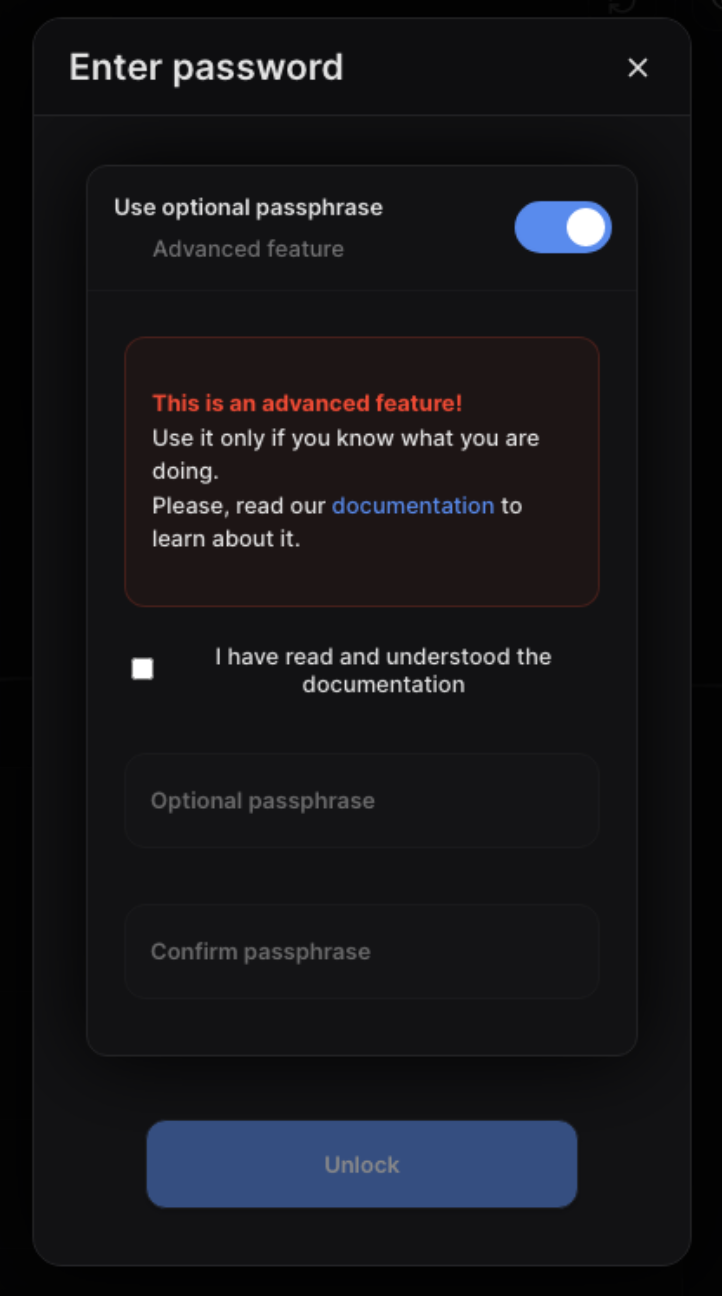722x1296 pixels.
Task: Disable the Use optional passphrase toggle
Action: 563,227
